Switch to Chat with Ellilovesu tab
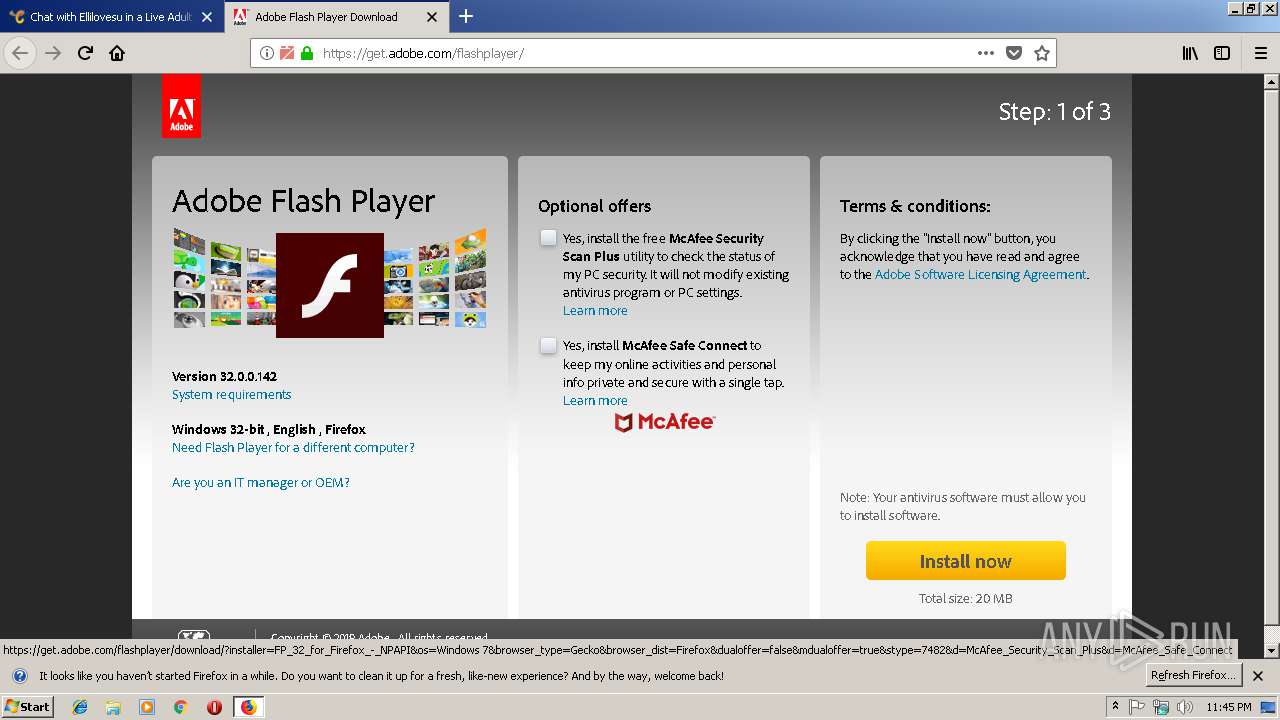Screen dimensions: 1280x720 tap(112, 17)
